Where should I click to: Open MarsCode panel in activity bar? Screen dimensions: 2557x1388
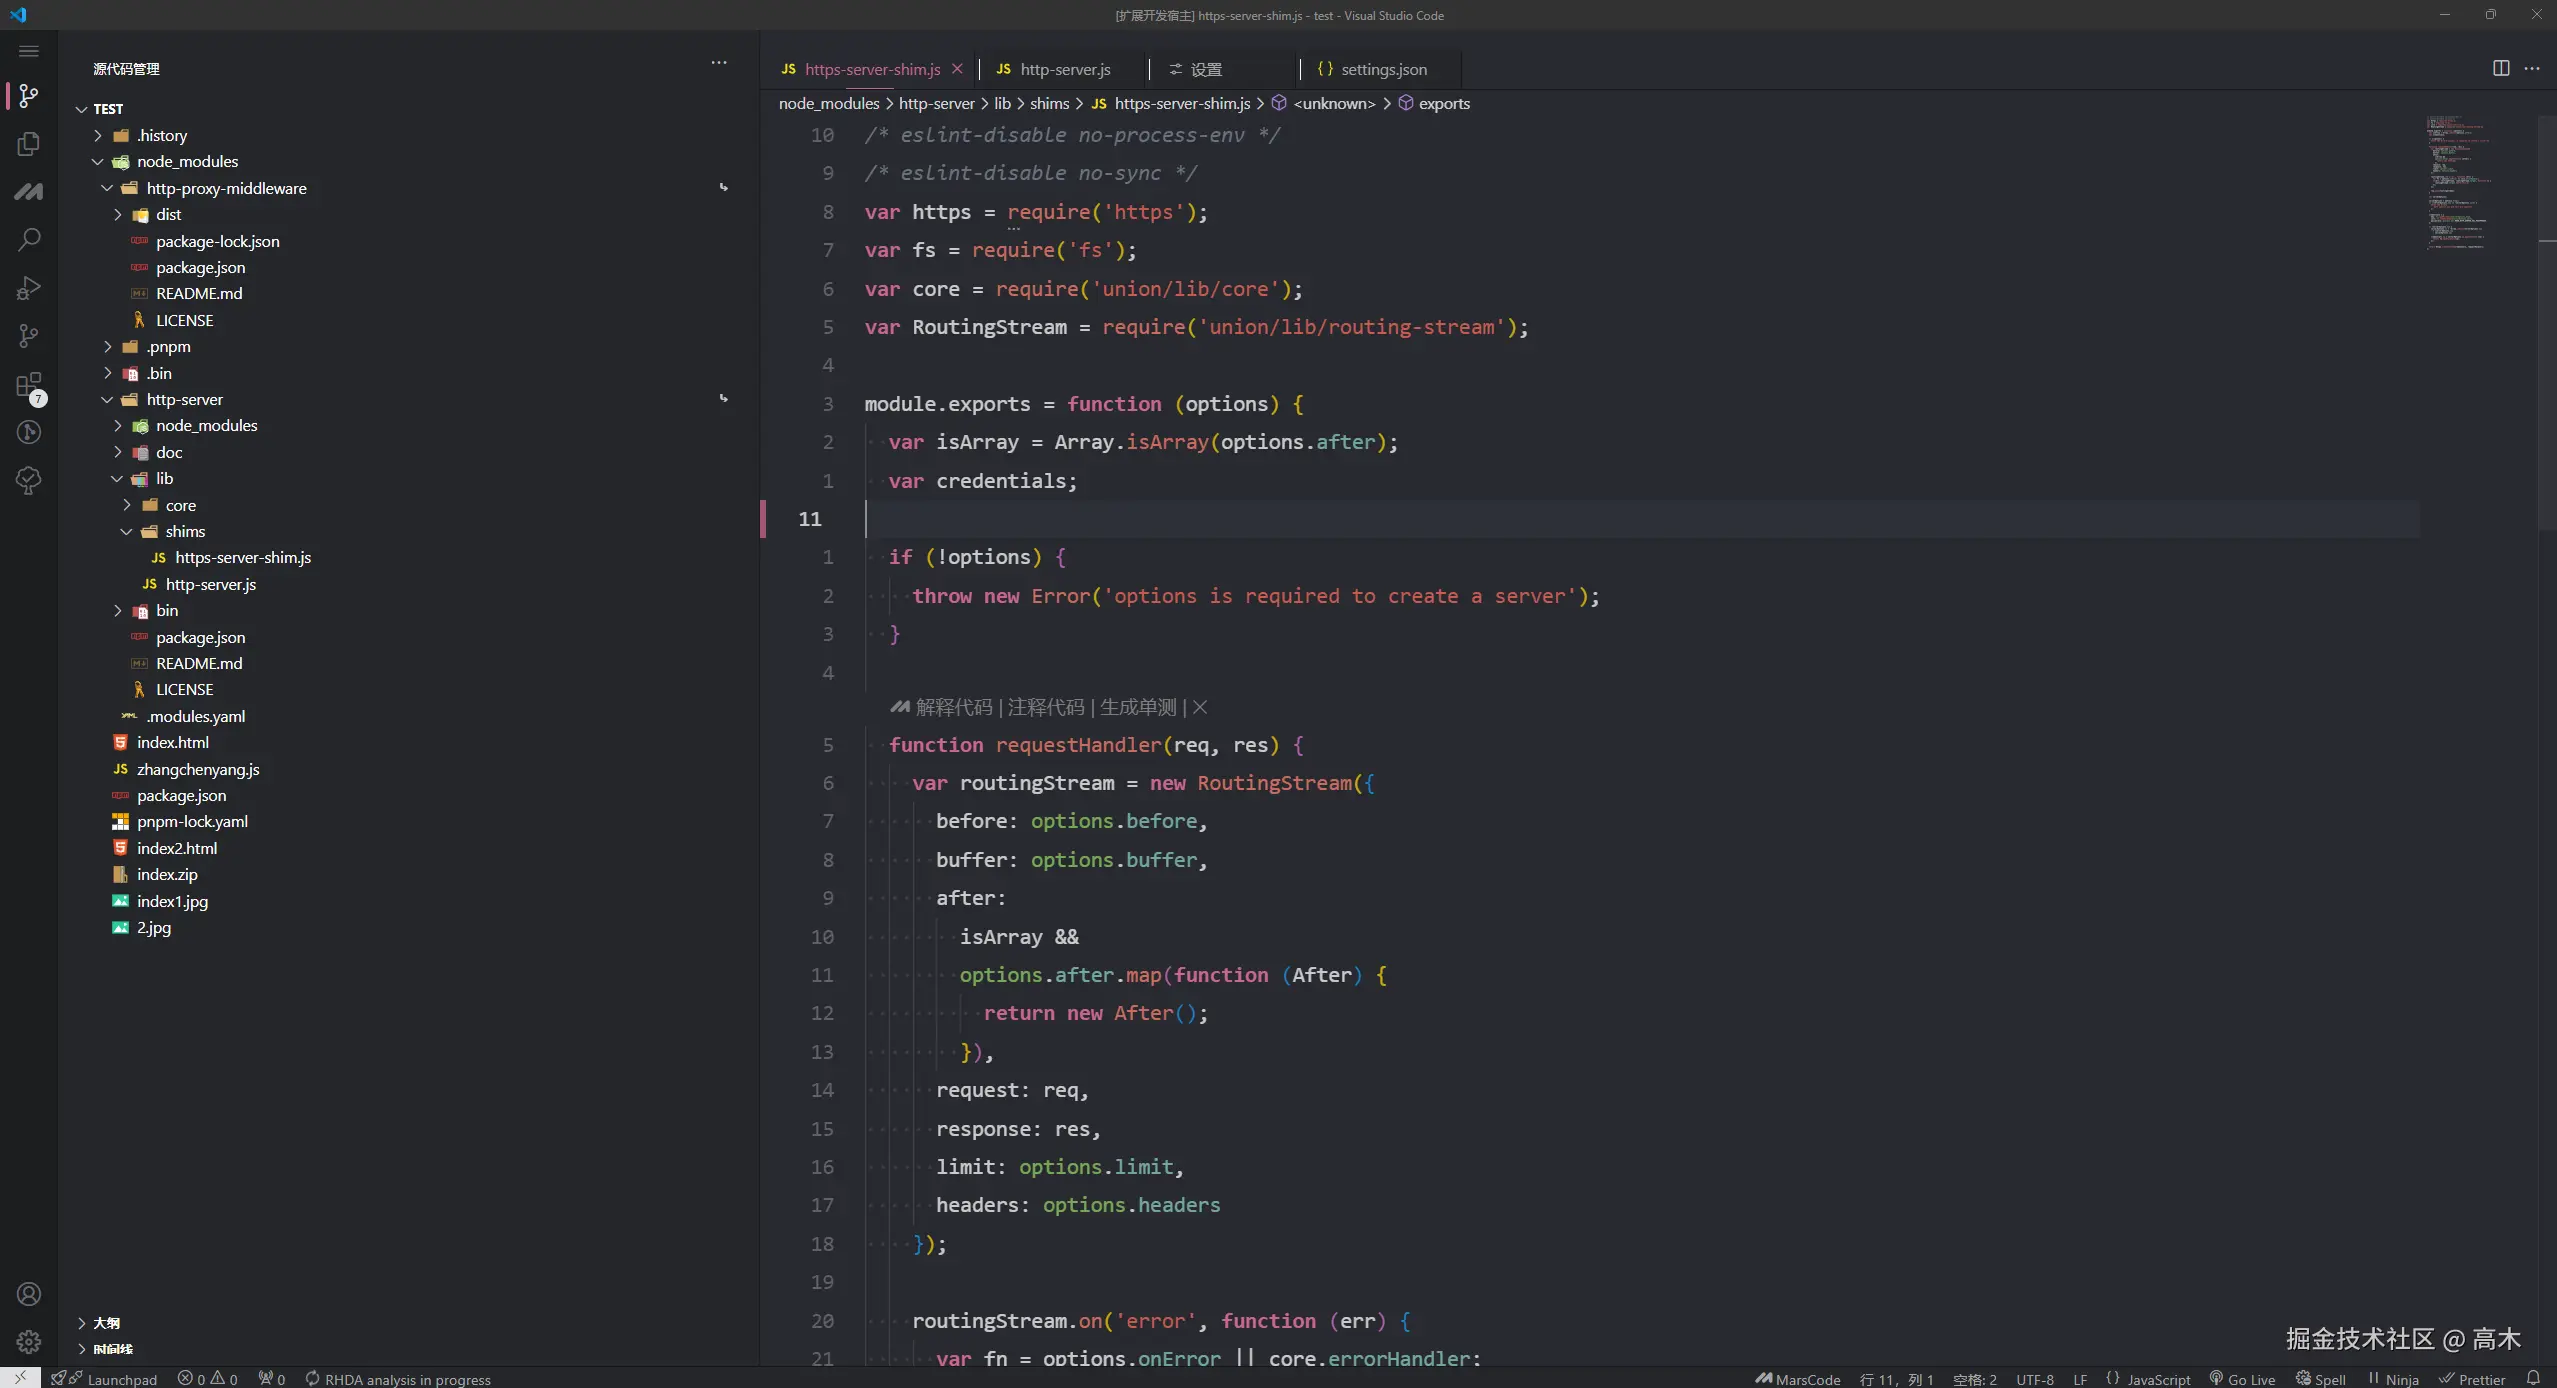pyautogui.click(x=29, y=192)
